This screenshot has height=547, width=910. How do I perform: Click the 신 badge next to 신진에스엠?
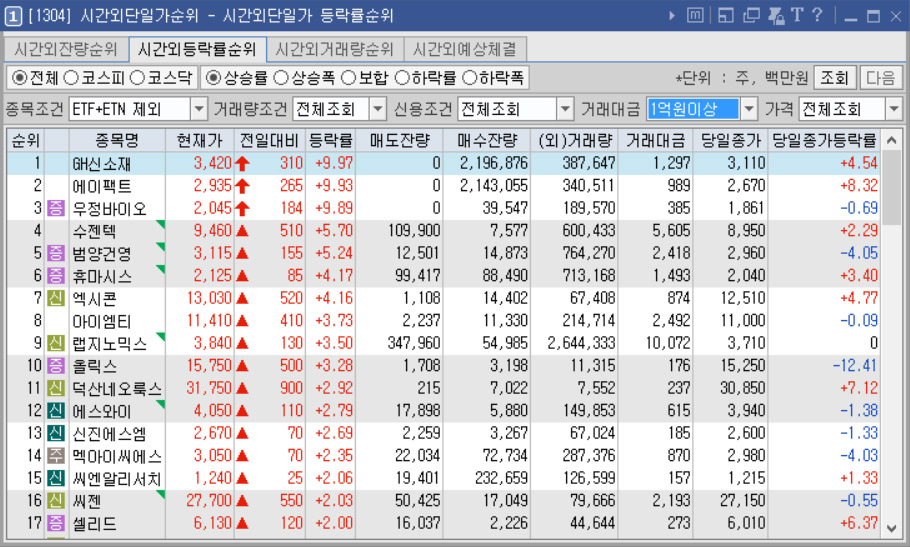[x=56, y=433]
